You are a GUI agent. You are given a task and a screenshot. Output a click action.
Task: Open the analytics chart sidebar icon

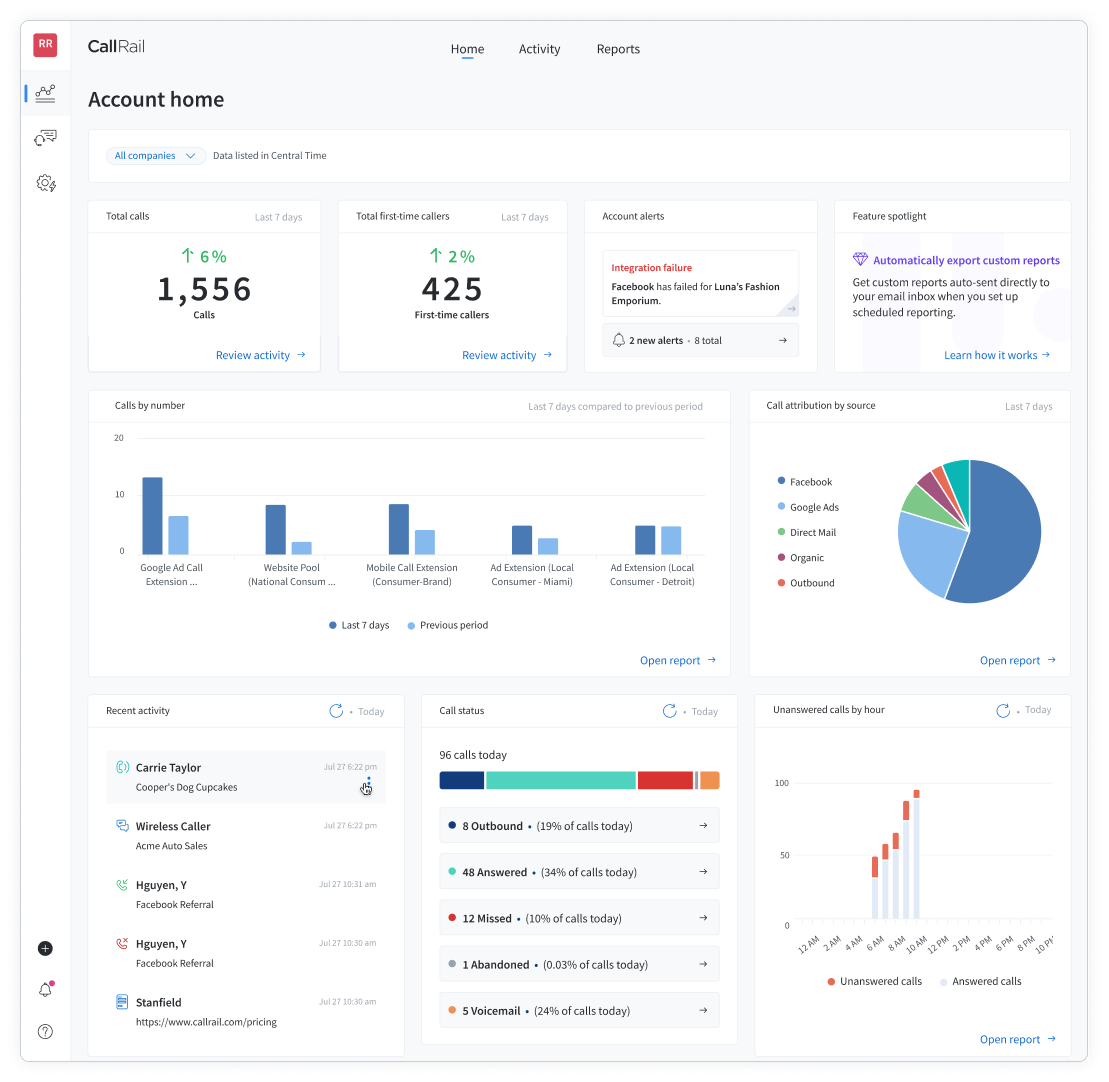(45, 93)
